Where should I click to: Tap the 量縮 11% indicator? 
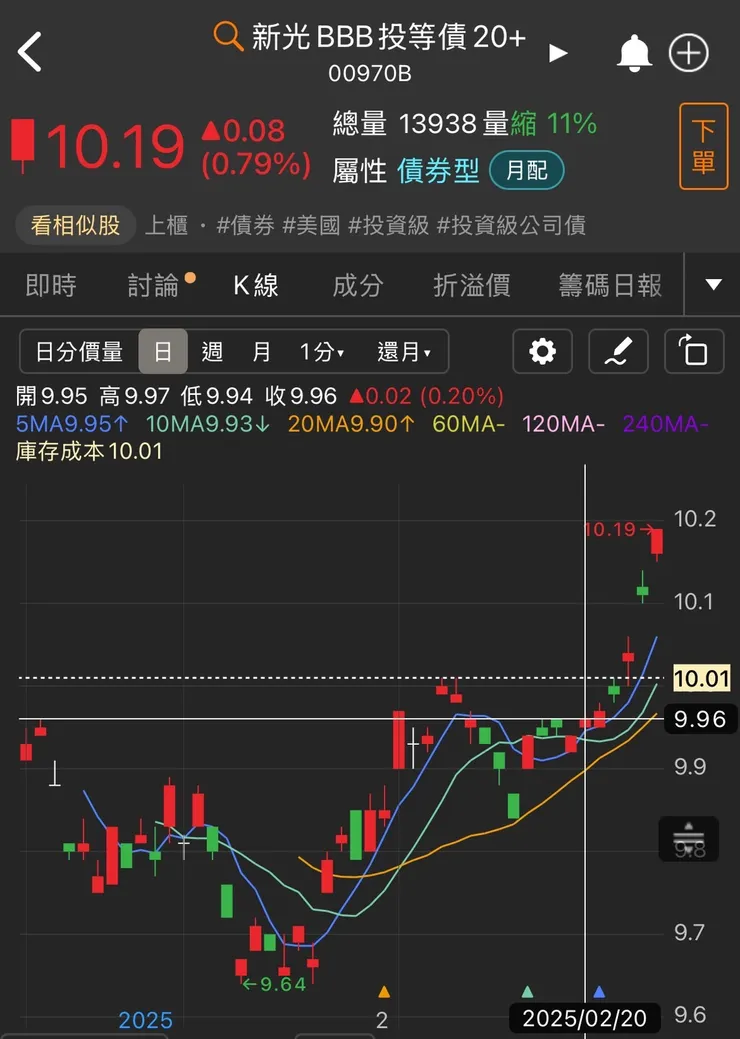tap(539, 124)
